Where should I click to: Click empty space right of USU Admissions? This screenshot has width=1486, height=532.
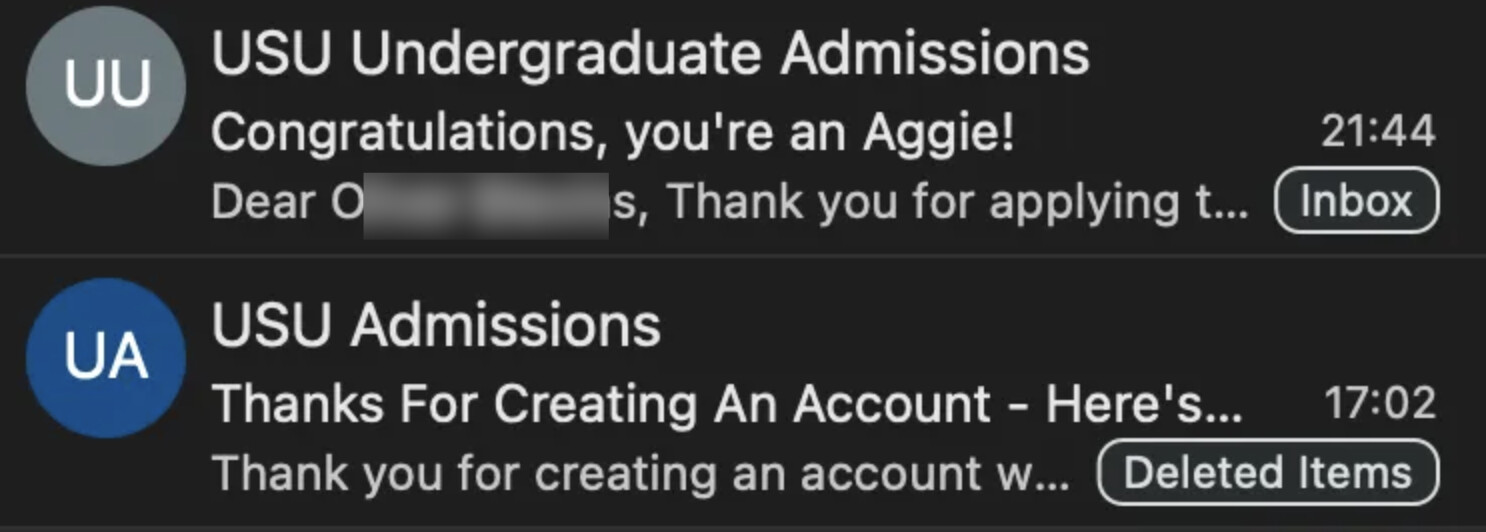click(1000, 325)
